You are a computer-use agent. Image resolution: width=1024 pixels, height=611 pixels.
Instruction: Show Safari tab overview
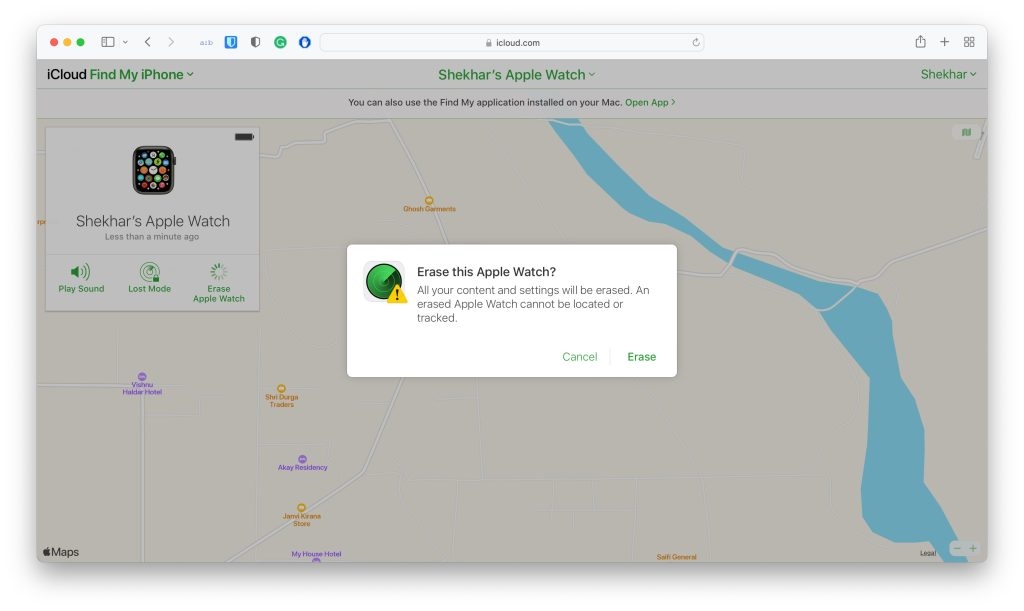click(x=969, y=42)
